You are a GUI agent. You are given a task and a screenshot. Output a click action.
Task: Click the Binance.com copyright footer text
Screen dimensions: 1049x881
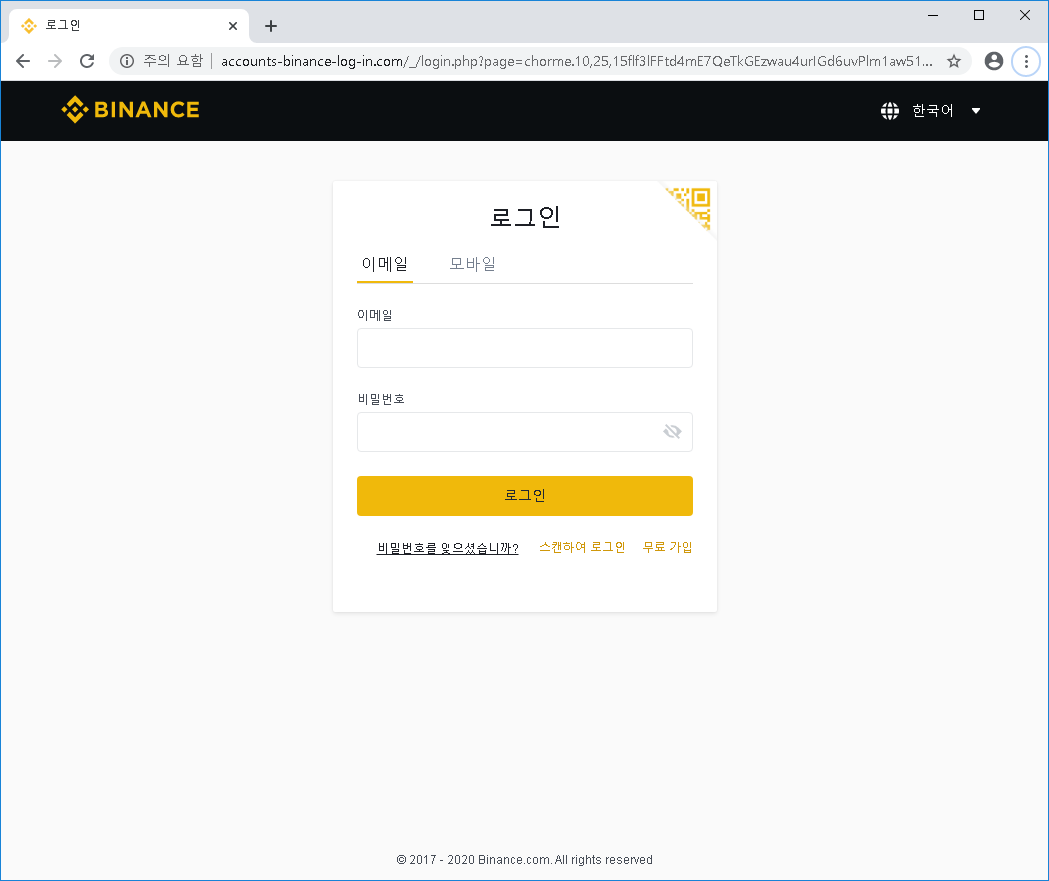click(524, 860)
